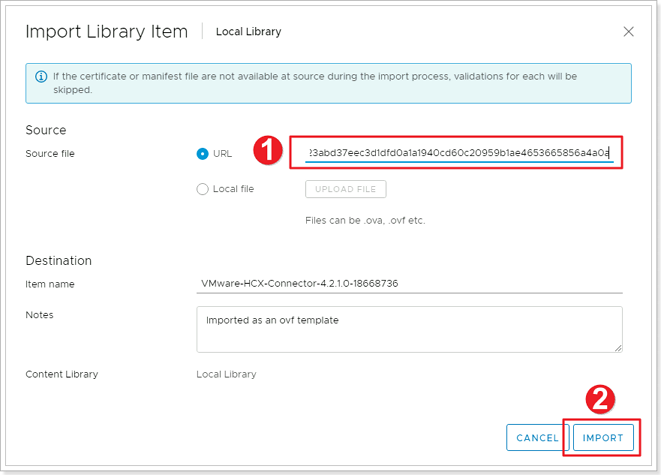The width and height of the screenshot is (661, 475).
Task: Click the 'Content Library' label
Action: (x=62, y=374)
